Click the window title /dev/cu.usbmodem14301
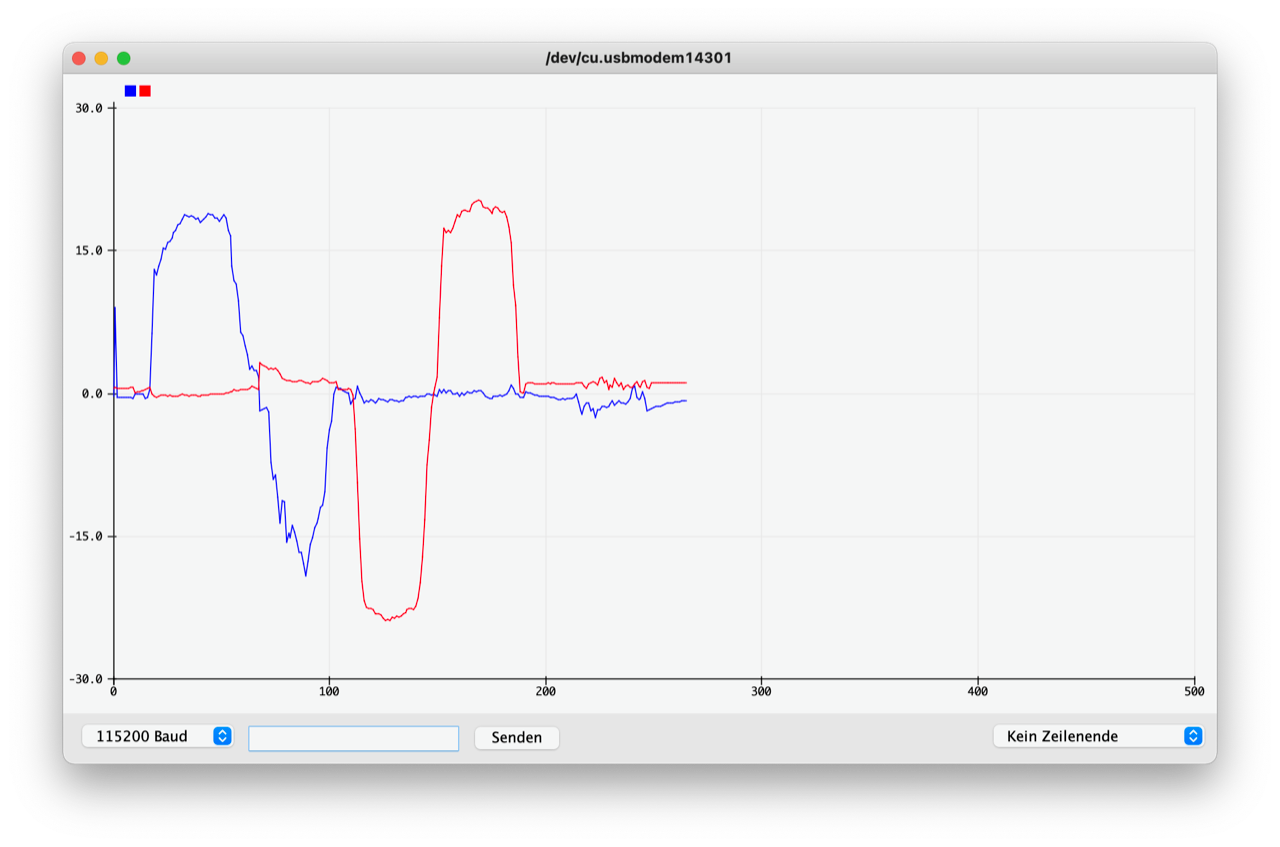 tap(639, 58)
